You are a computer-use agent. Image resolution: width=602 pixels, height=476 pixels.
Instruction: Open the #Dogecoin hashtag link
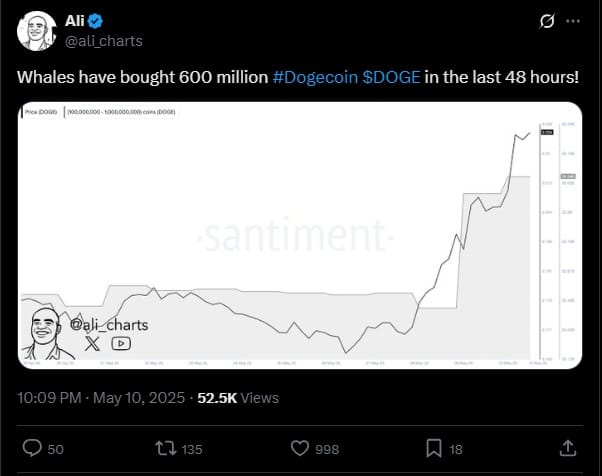(315, 77)
